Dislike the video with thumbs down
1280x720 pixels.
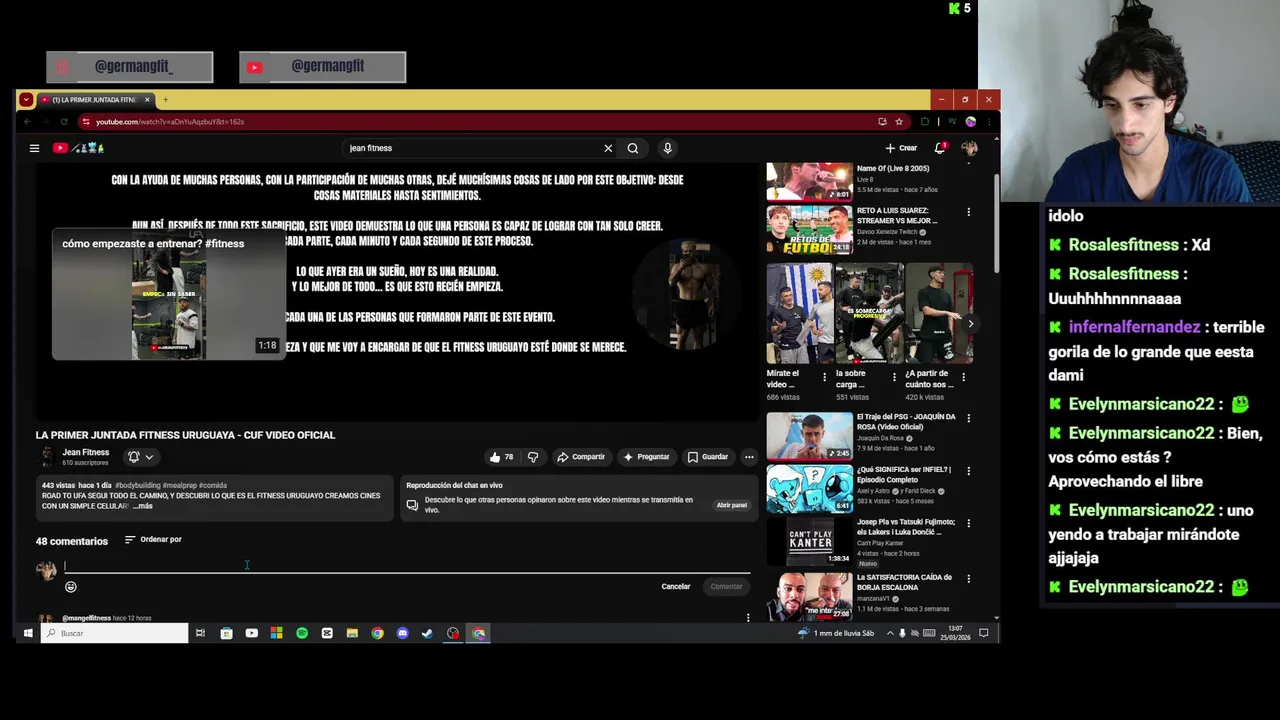[533, 457]
